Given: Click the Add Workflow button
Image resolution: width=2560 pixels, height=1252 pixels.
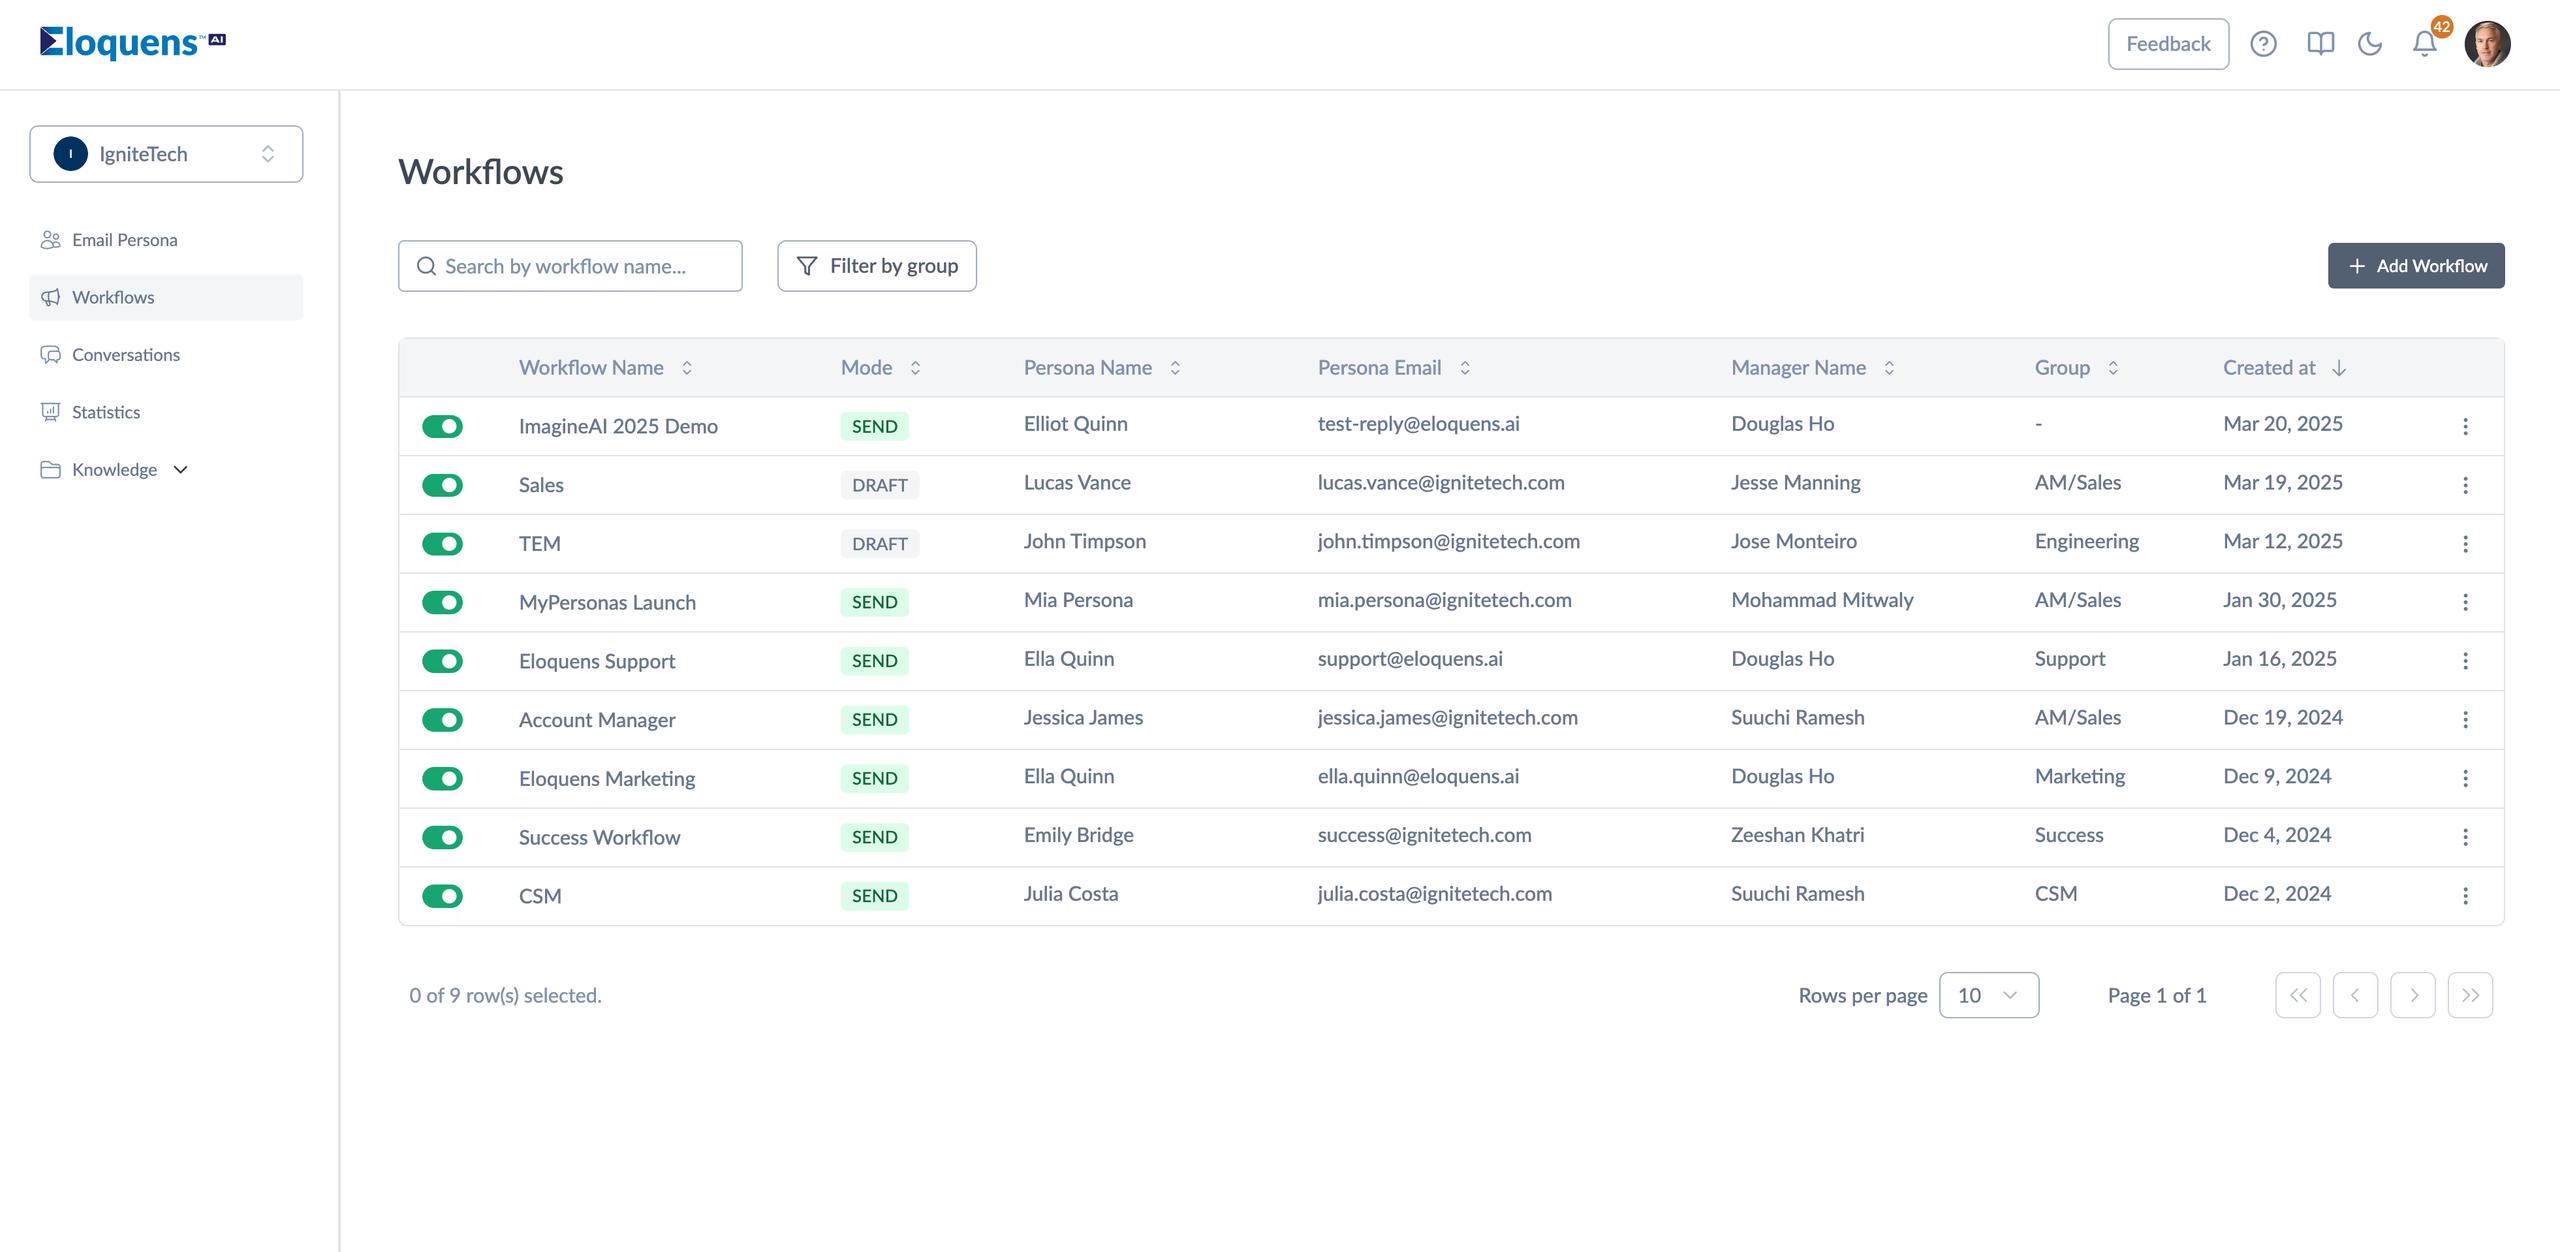Looking at the screenshot, I should 2415,266.
